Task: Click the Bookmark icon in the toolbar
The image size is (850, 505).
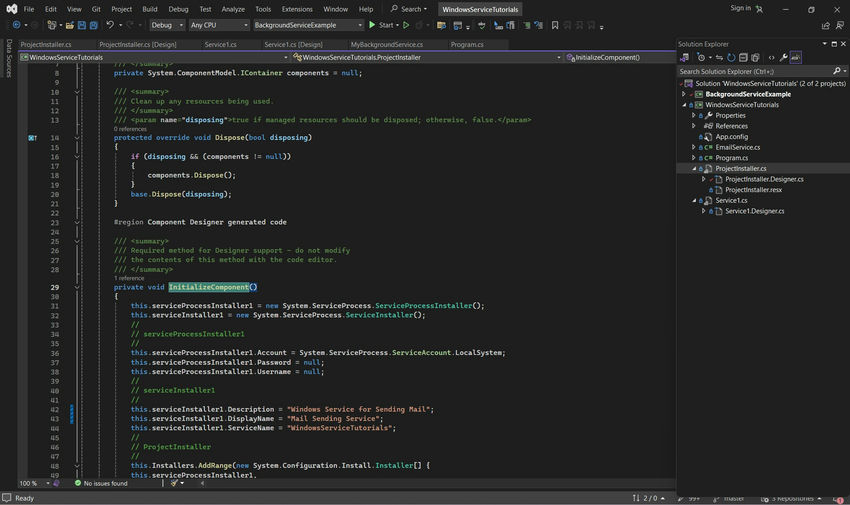Action: [x=556, y=25]
